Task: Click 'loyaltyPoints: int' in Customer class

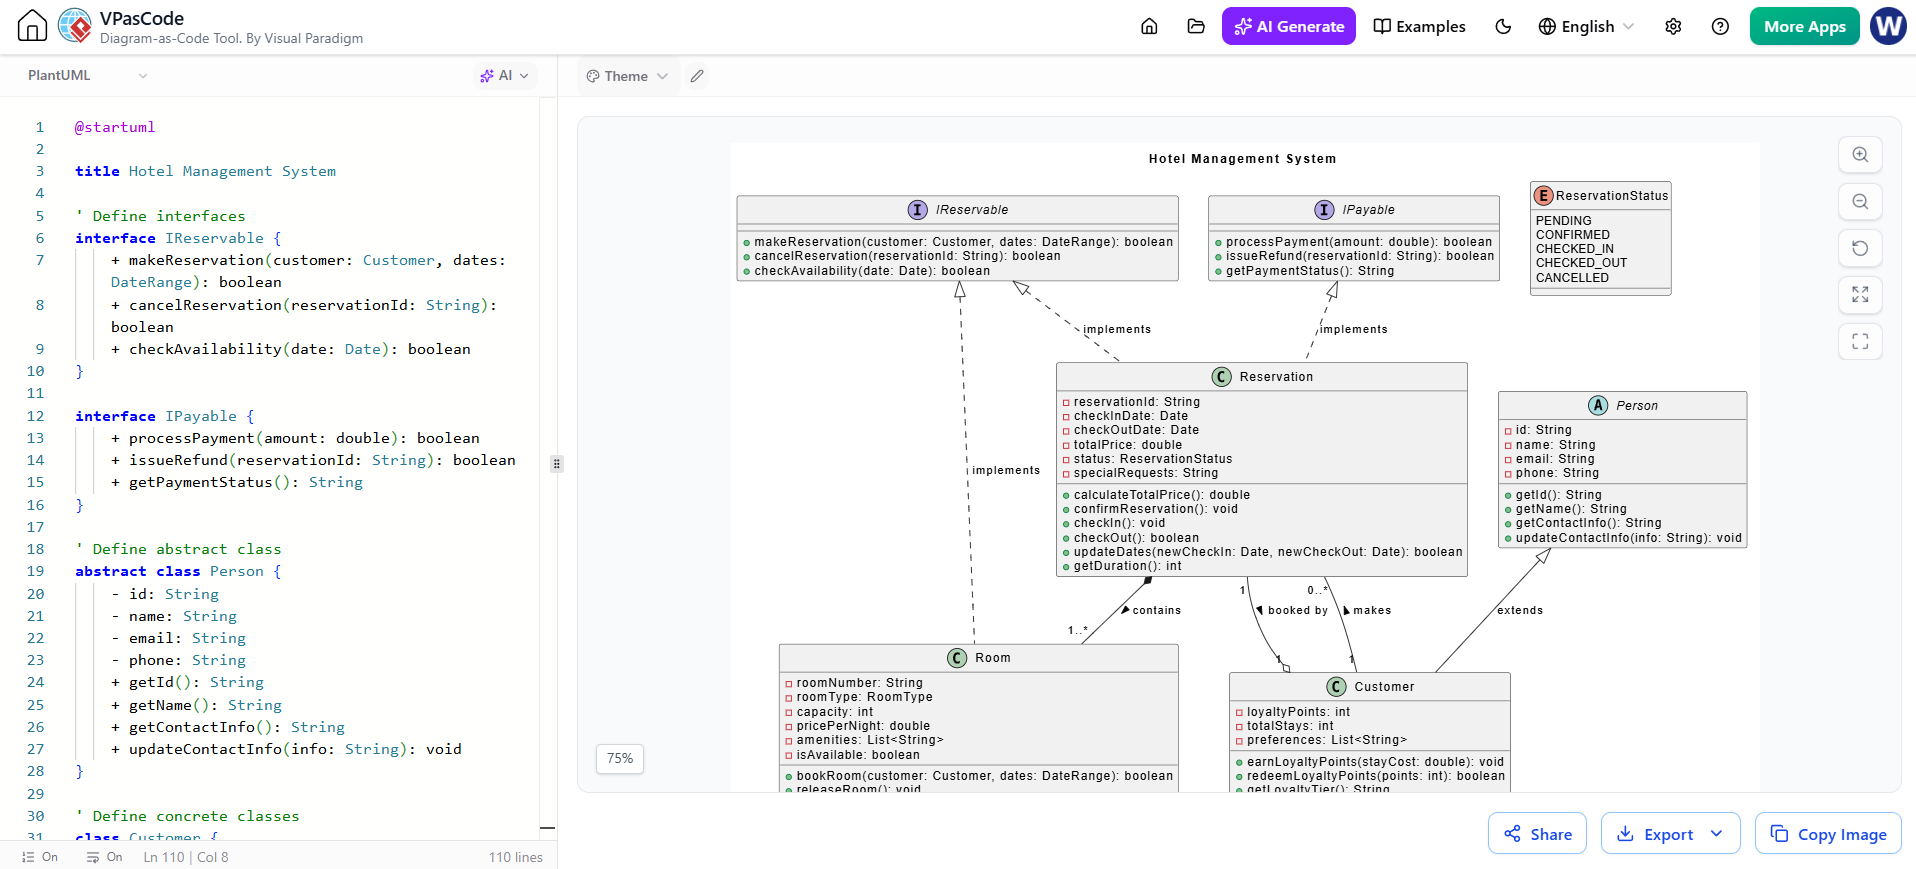Action: pyautogui.click(x=1298, y=712)
